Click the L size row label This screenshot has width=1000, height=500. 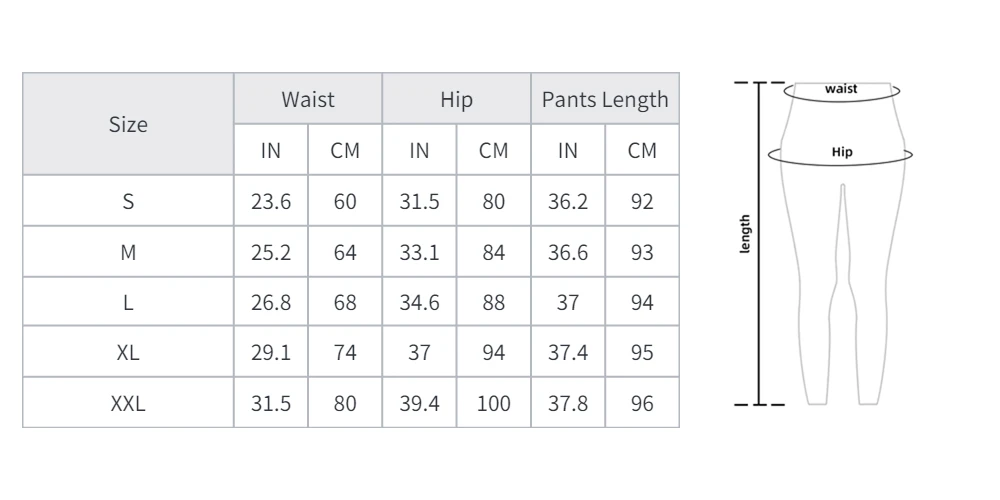point(128,302)
